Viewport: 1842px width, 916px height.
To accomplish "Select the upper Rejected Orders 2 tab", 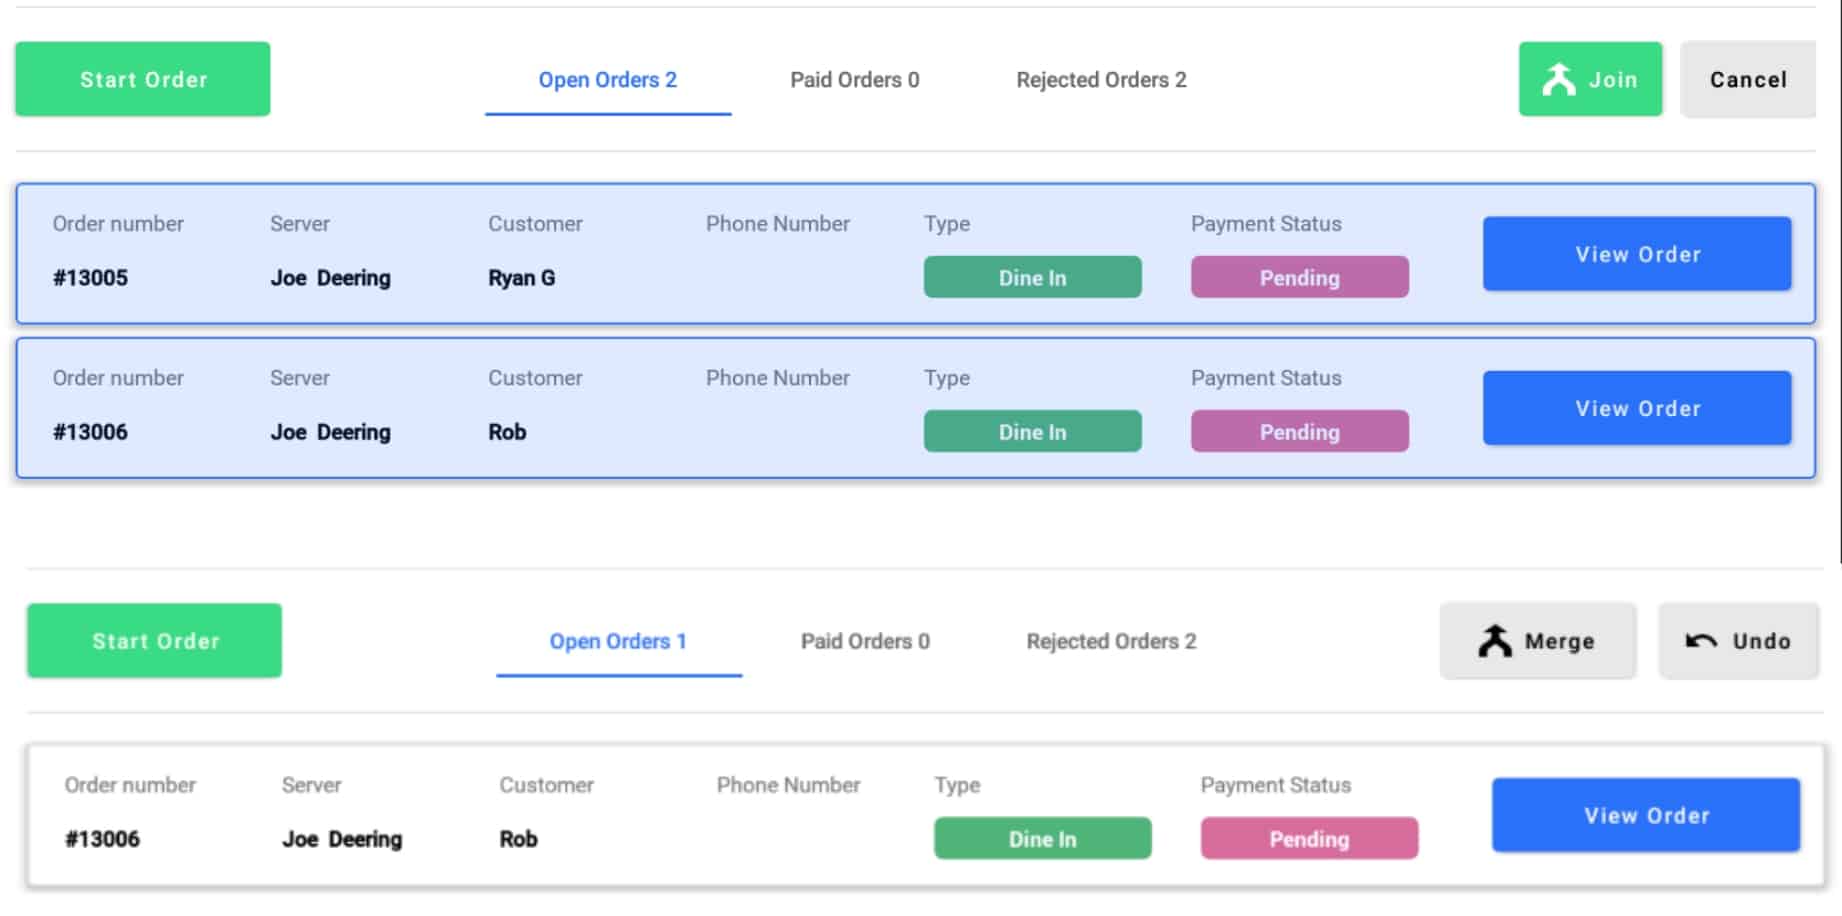I will [1101, 80].
